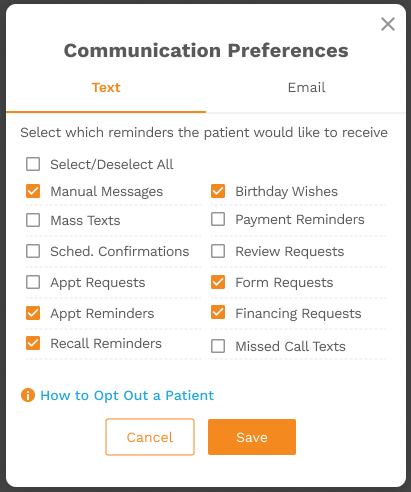The height and width of the screenshot is (492, 411).
Task: Uncheck Recall Reminders
Action: tap(33, 343)
